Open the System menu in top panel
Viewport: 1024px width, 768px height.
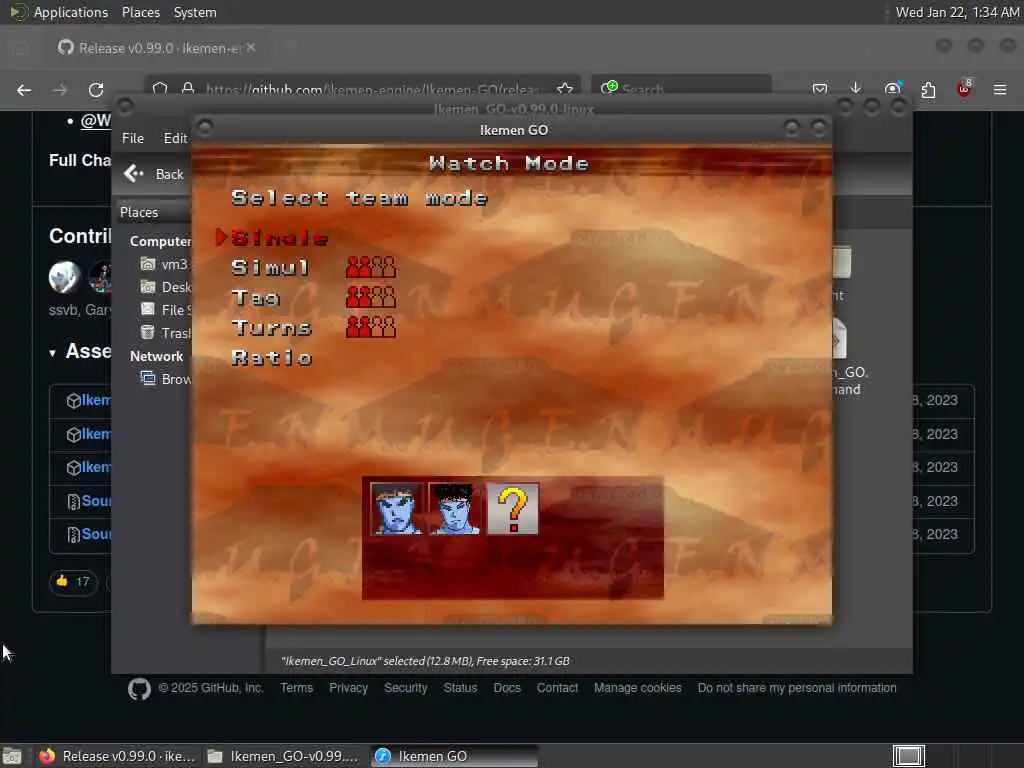pyautogui.click(x=195, y=12)
